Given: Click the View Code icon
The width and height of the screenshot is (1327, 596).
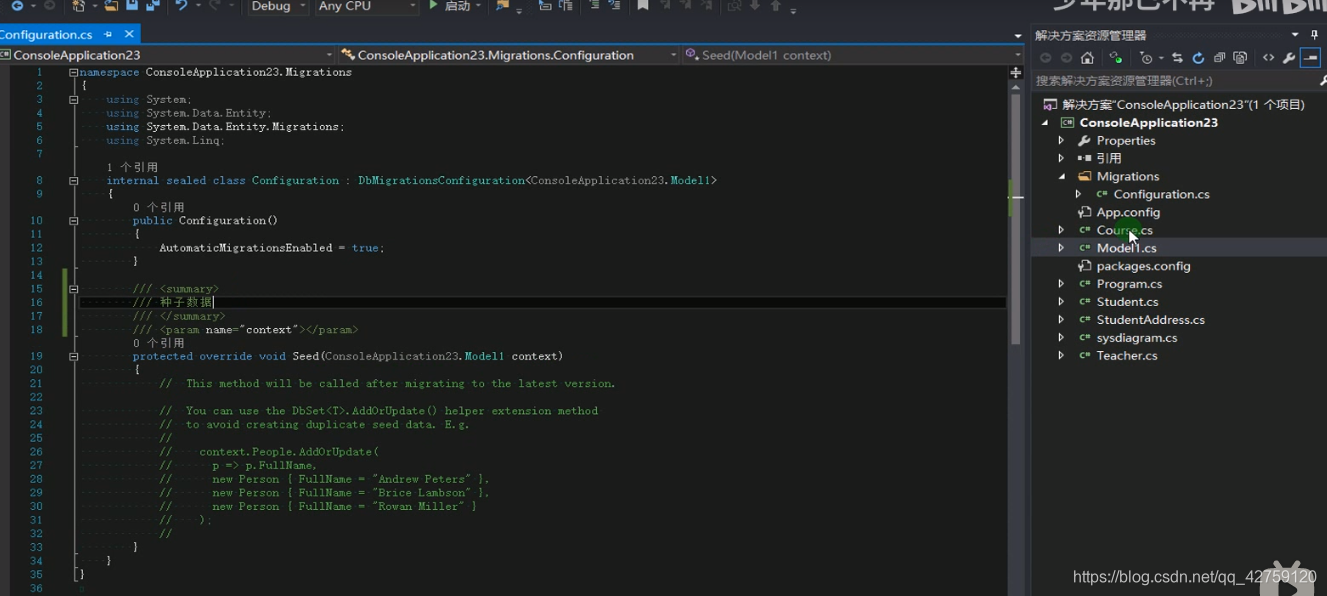Looking at the screenshot, I should (x=1268, y=58).
